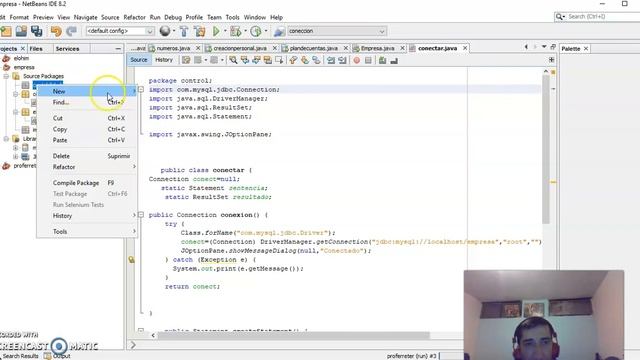Toggle Rectangular Selection mode

[x=279, y=60]
